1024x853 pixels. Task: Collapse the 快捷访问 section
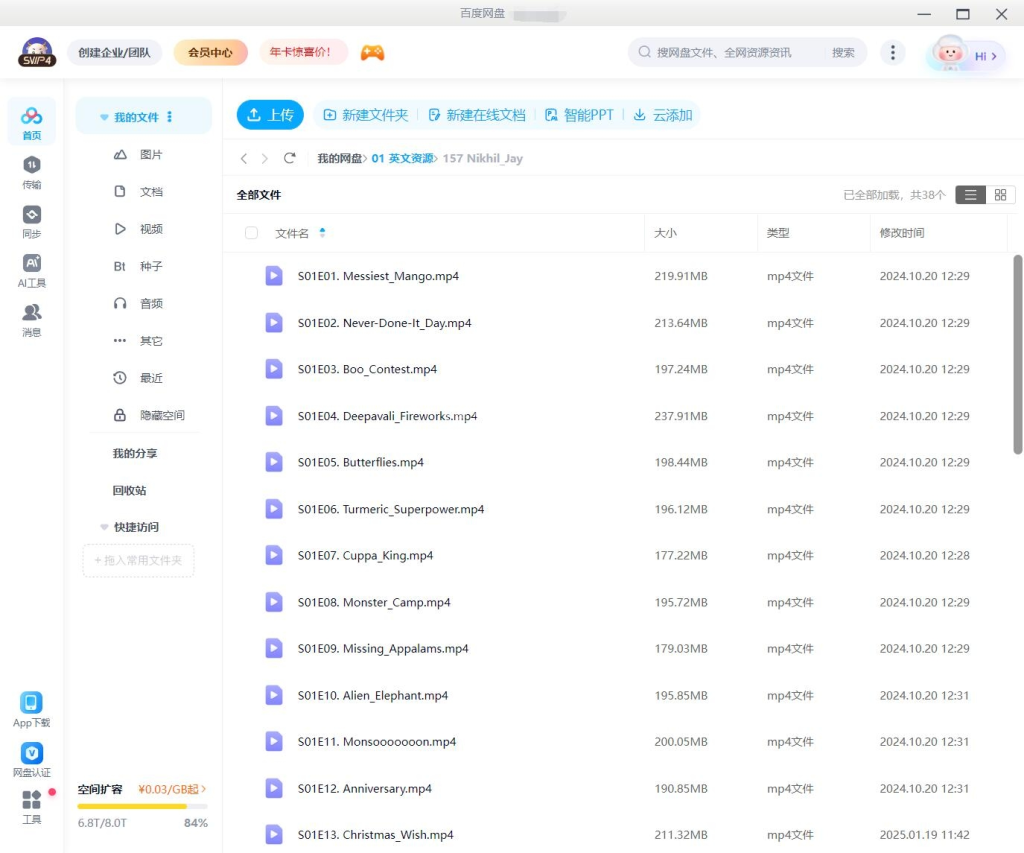104,527
